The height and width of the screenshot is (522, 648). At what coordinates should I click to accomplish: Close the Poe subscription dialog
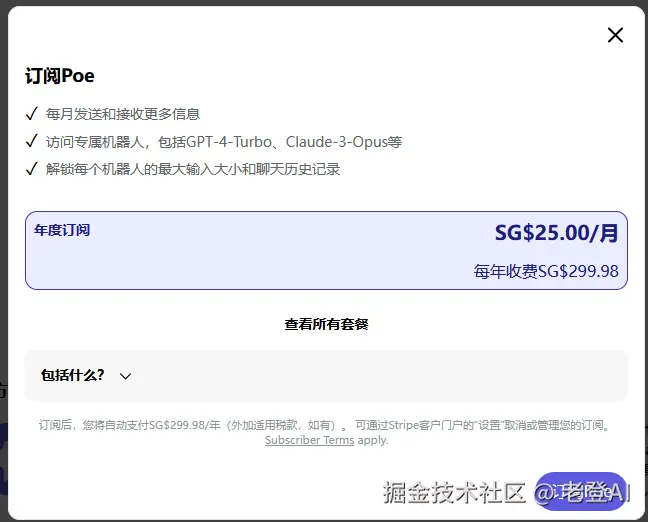pos(615,35)
